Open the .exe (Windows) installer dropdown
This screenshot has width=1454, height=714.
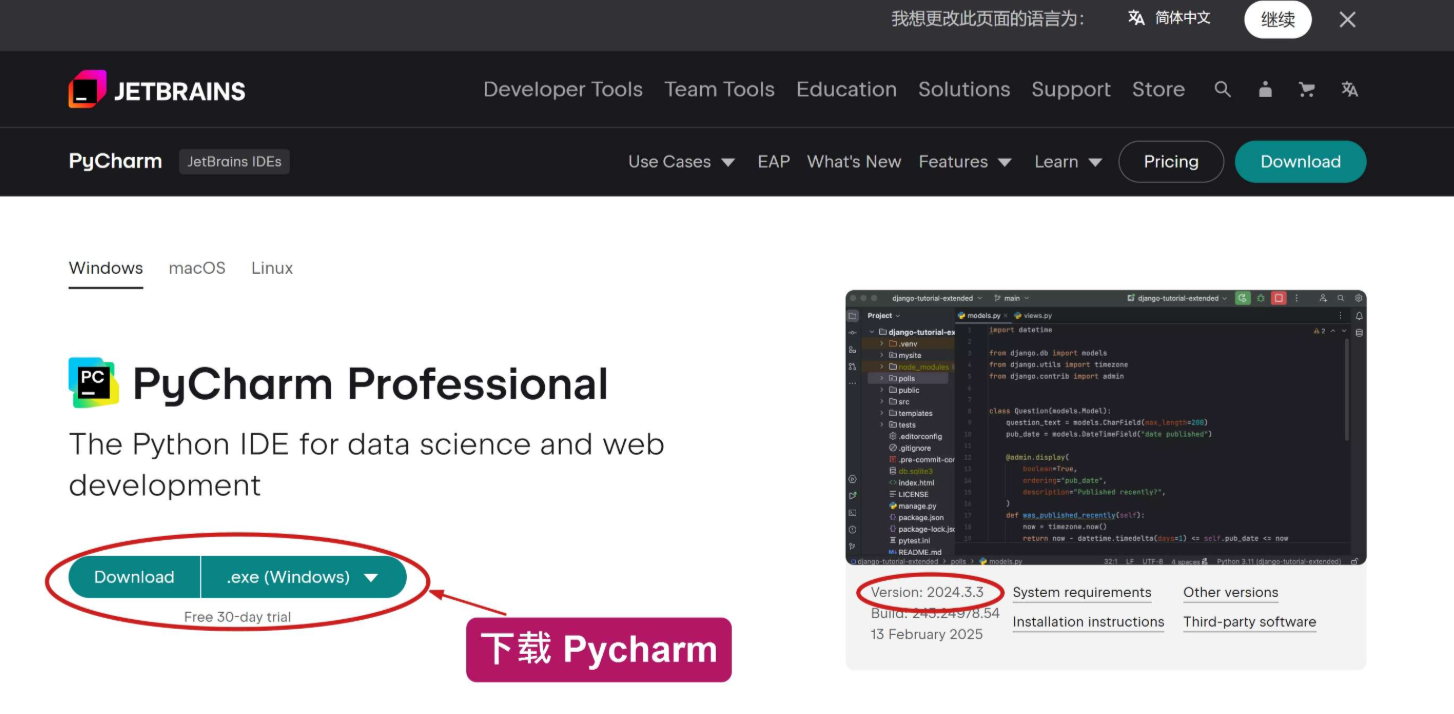tap(304, 577)
